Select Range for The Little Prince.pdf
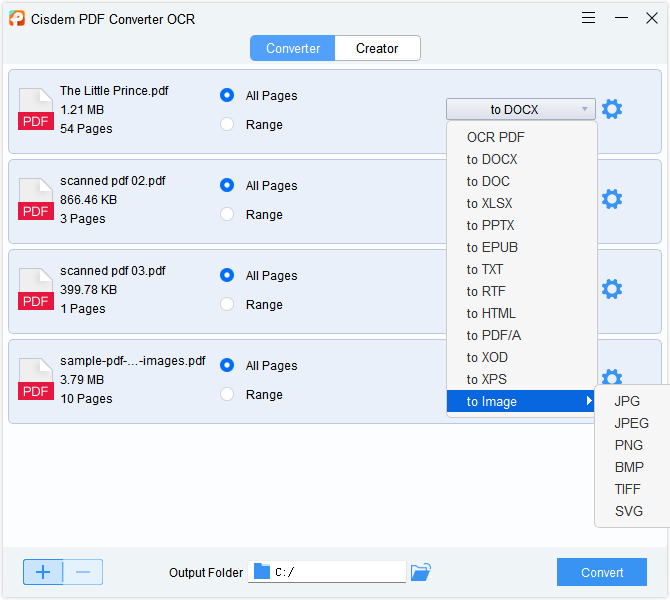This screenshot has height=600, width=670. 227,124
